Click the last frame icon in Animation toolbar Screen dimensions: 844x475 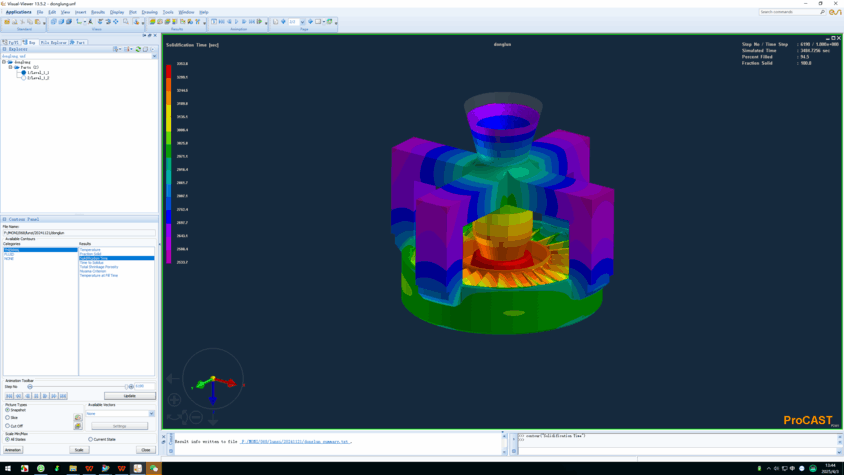(251, 22)
